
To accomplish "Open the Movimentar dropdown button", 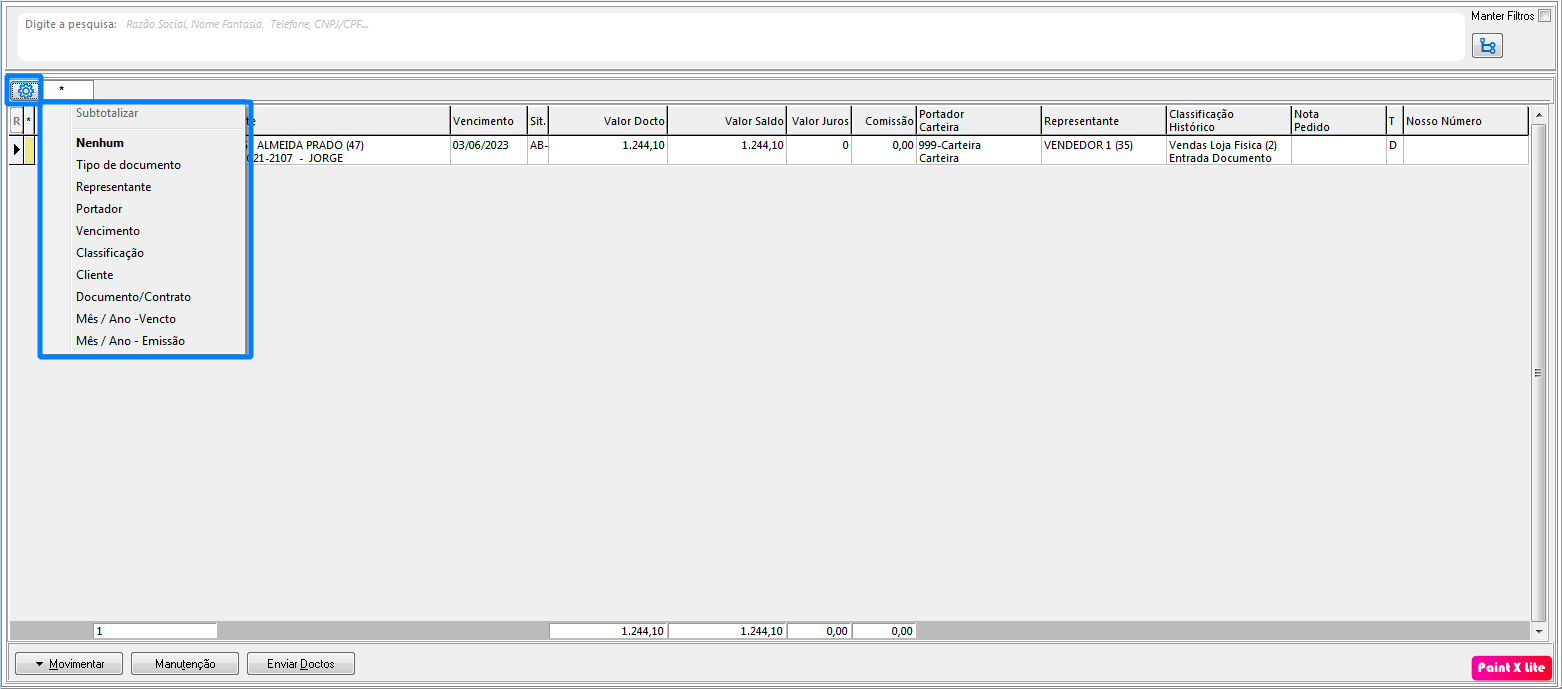I will pos(69,664).
